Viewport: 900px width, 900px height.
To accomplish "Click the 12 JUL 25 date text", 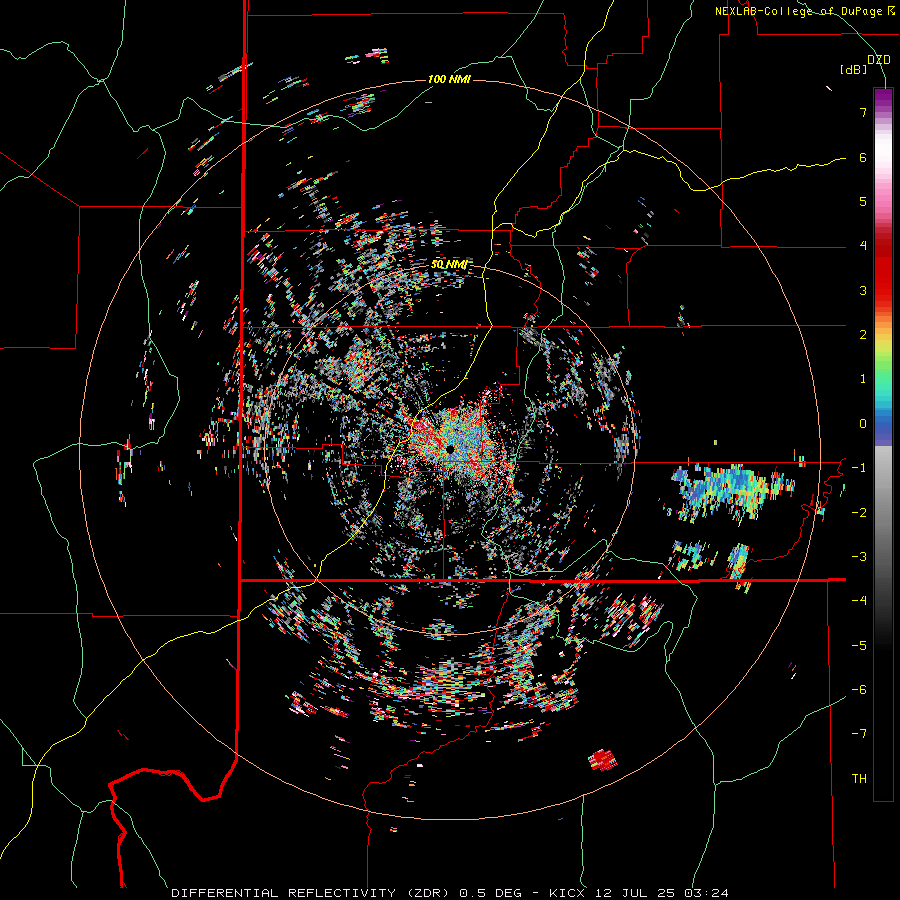I will pos(634,893).
